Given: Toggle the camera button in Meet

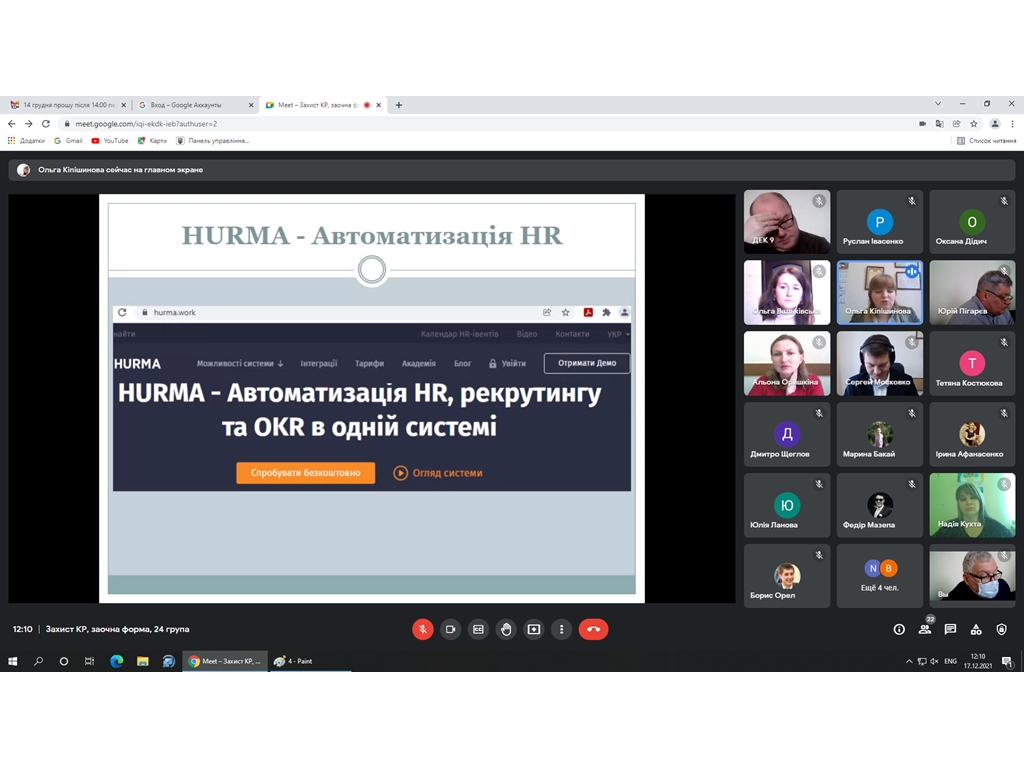Looking at the screenshot, I should (451, 629).
